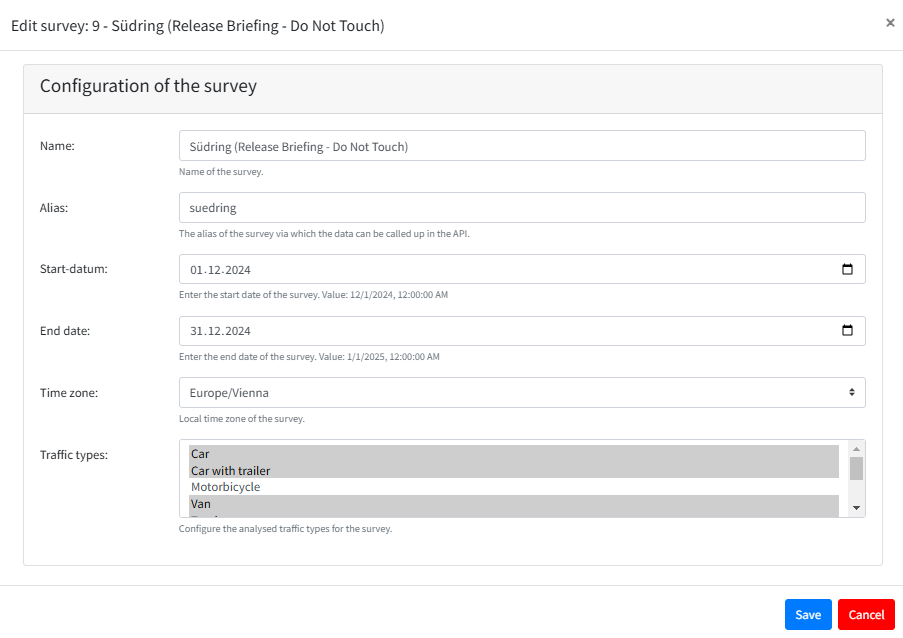Click the survey Name input field
This screenshot has height=638, width=903.
[x=522, y=146]
